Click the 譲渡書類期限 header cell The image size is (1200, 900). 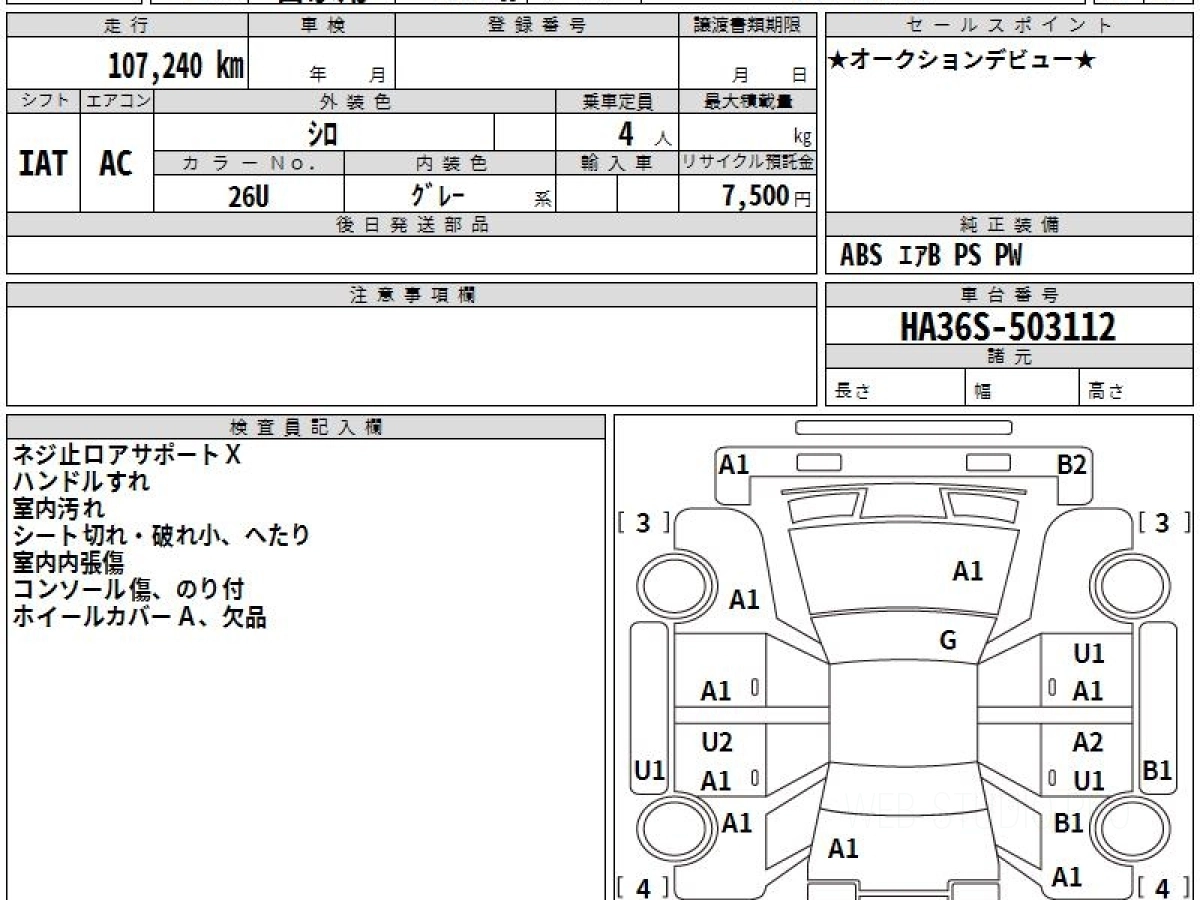coord(747,26)
